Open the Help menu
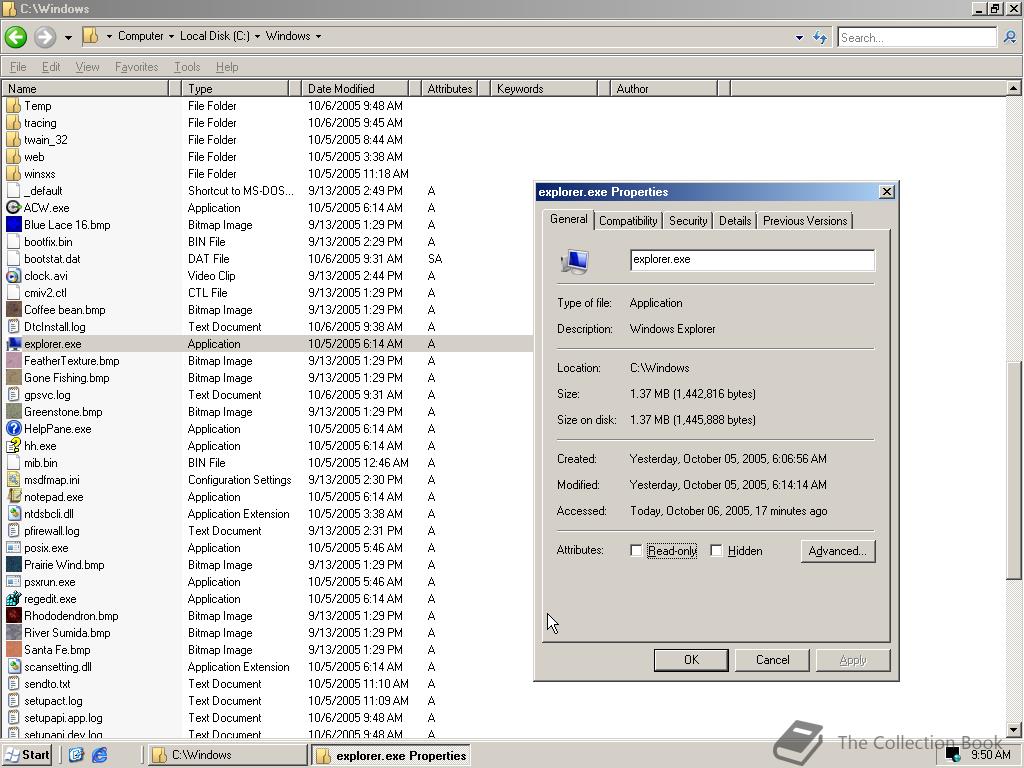 (227, 67)
